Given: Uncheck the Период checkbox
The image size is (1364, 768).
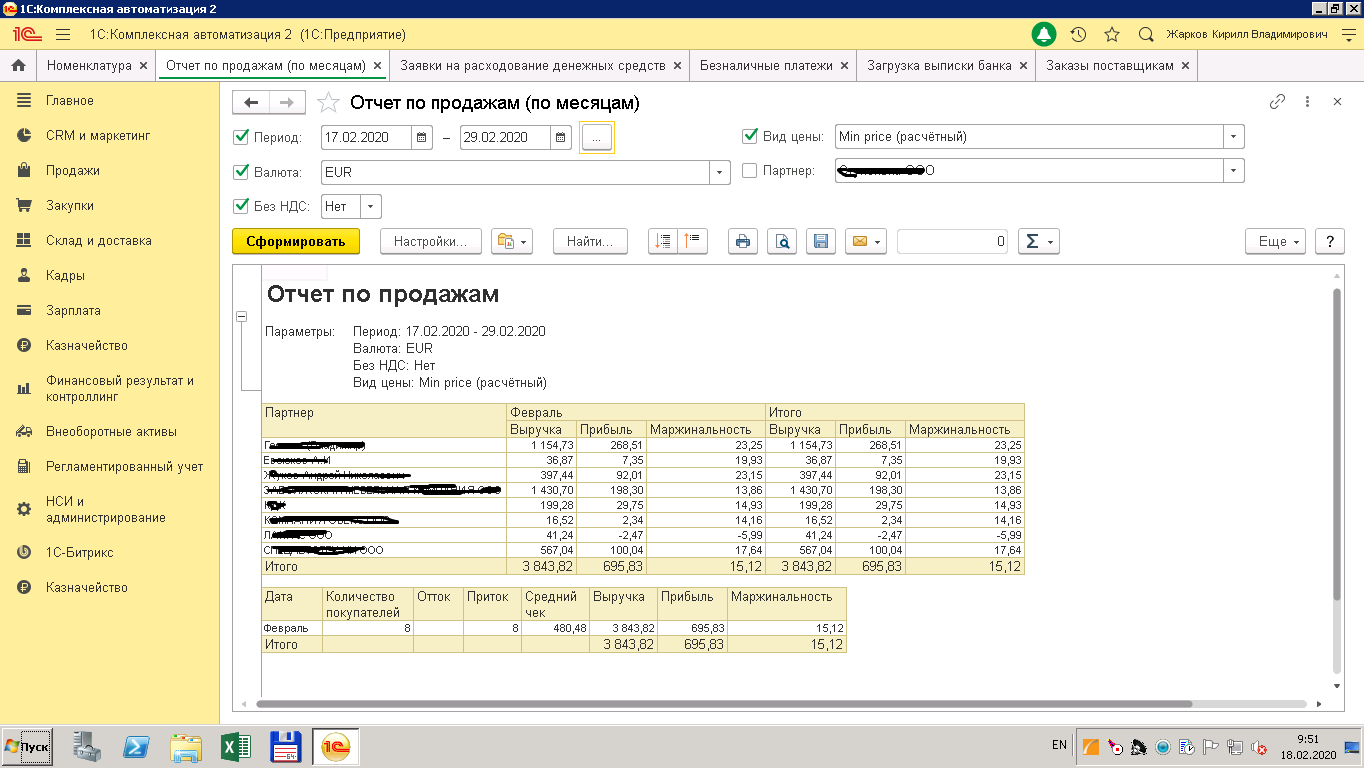Looking at the screenshot, I should click(x=240, y=137).
